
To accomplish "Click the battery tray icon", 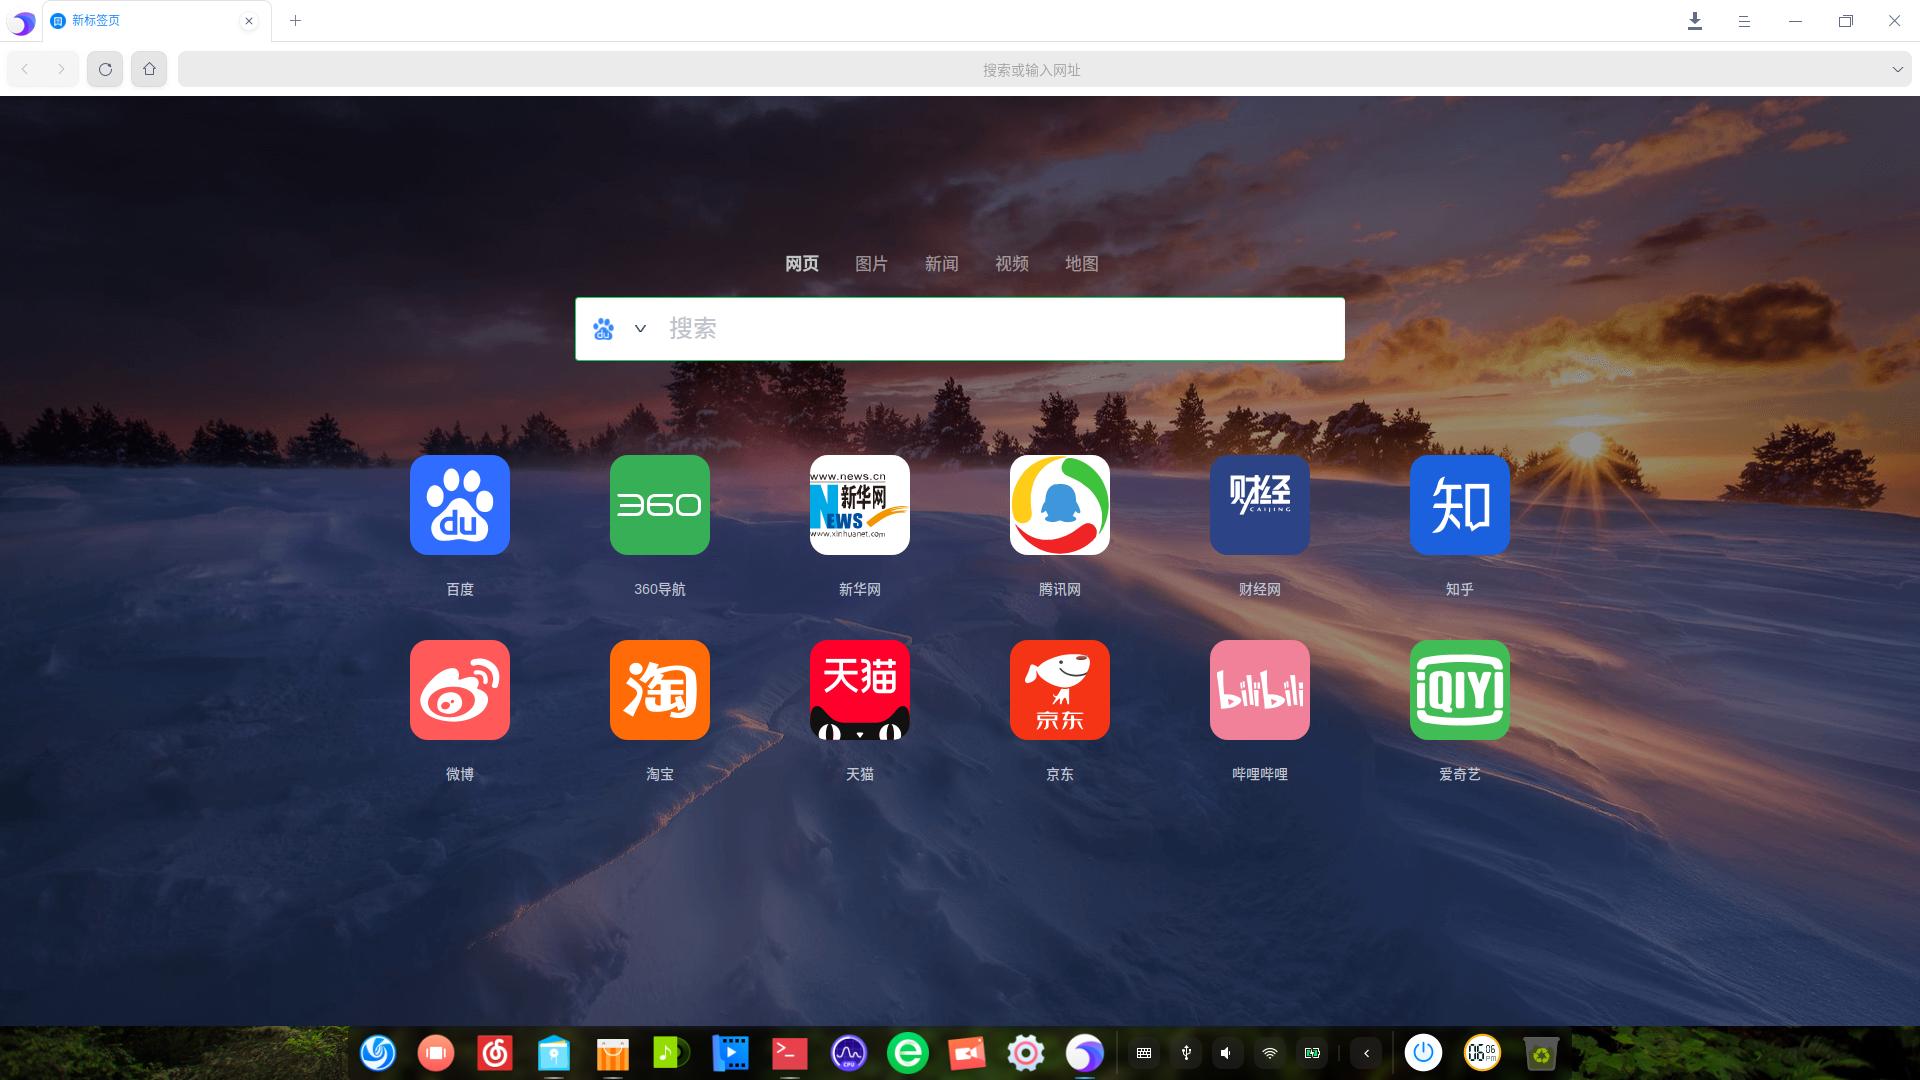I will pos(1312,1053).
